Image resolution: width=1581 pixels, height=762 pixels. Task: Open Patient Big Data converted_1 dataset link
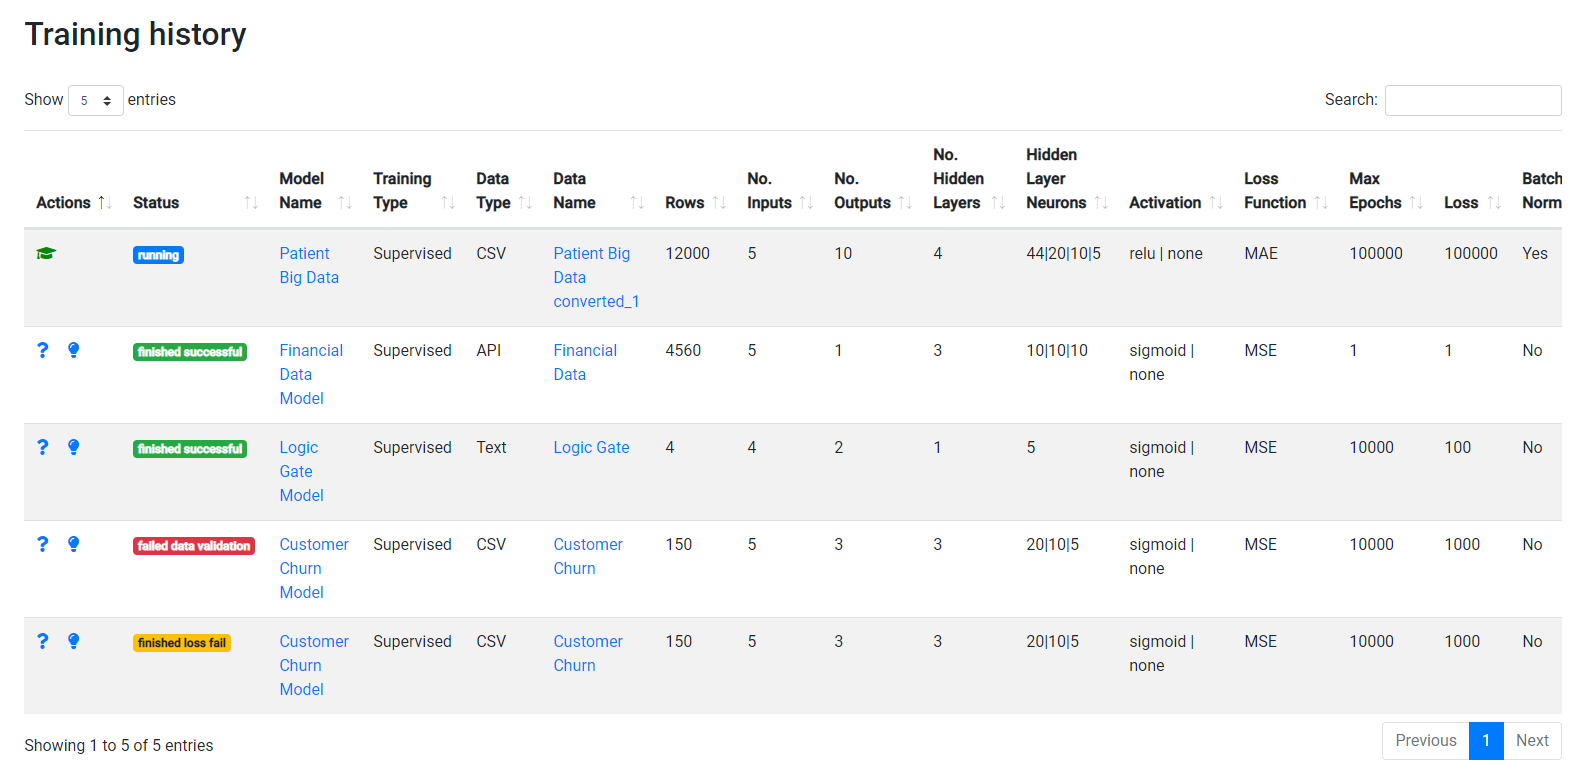click(596, 278)
